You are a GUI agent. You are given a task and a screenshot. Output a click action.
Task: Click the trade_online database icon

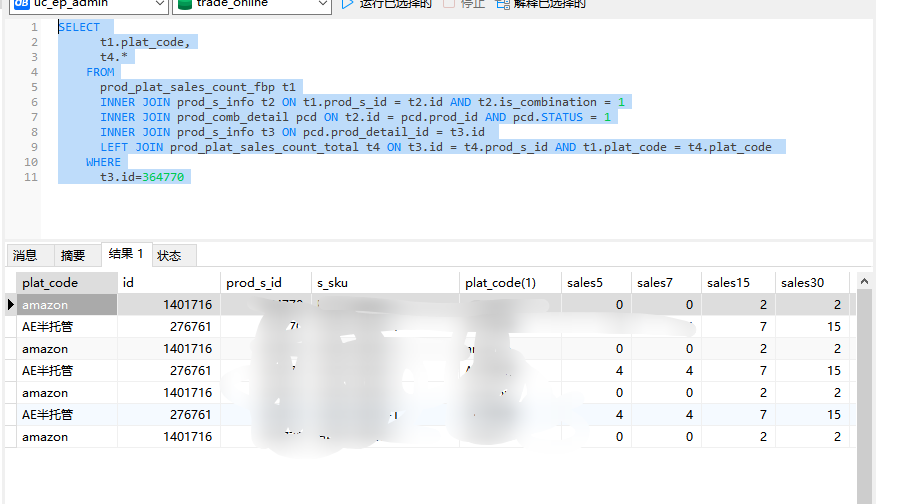[x=184, y=4]
